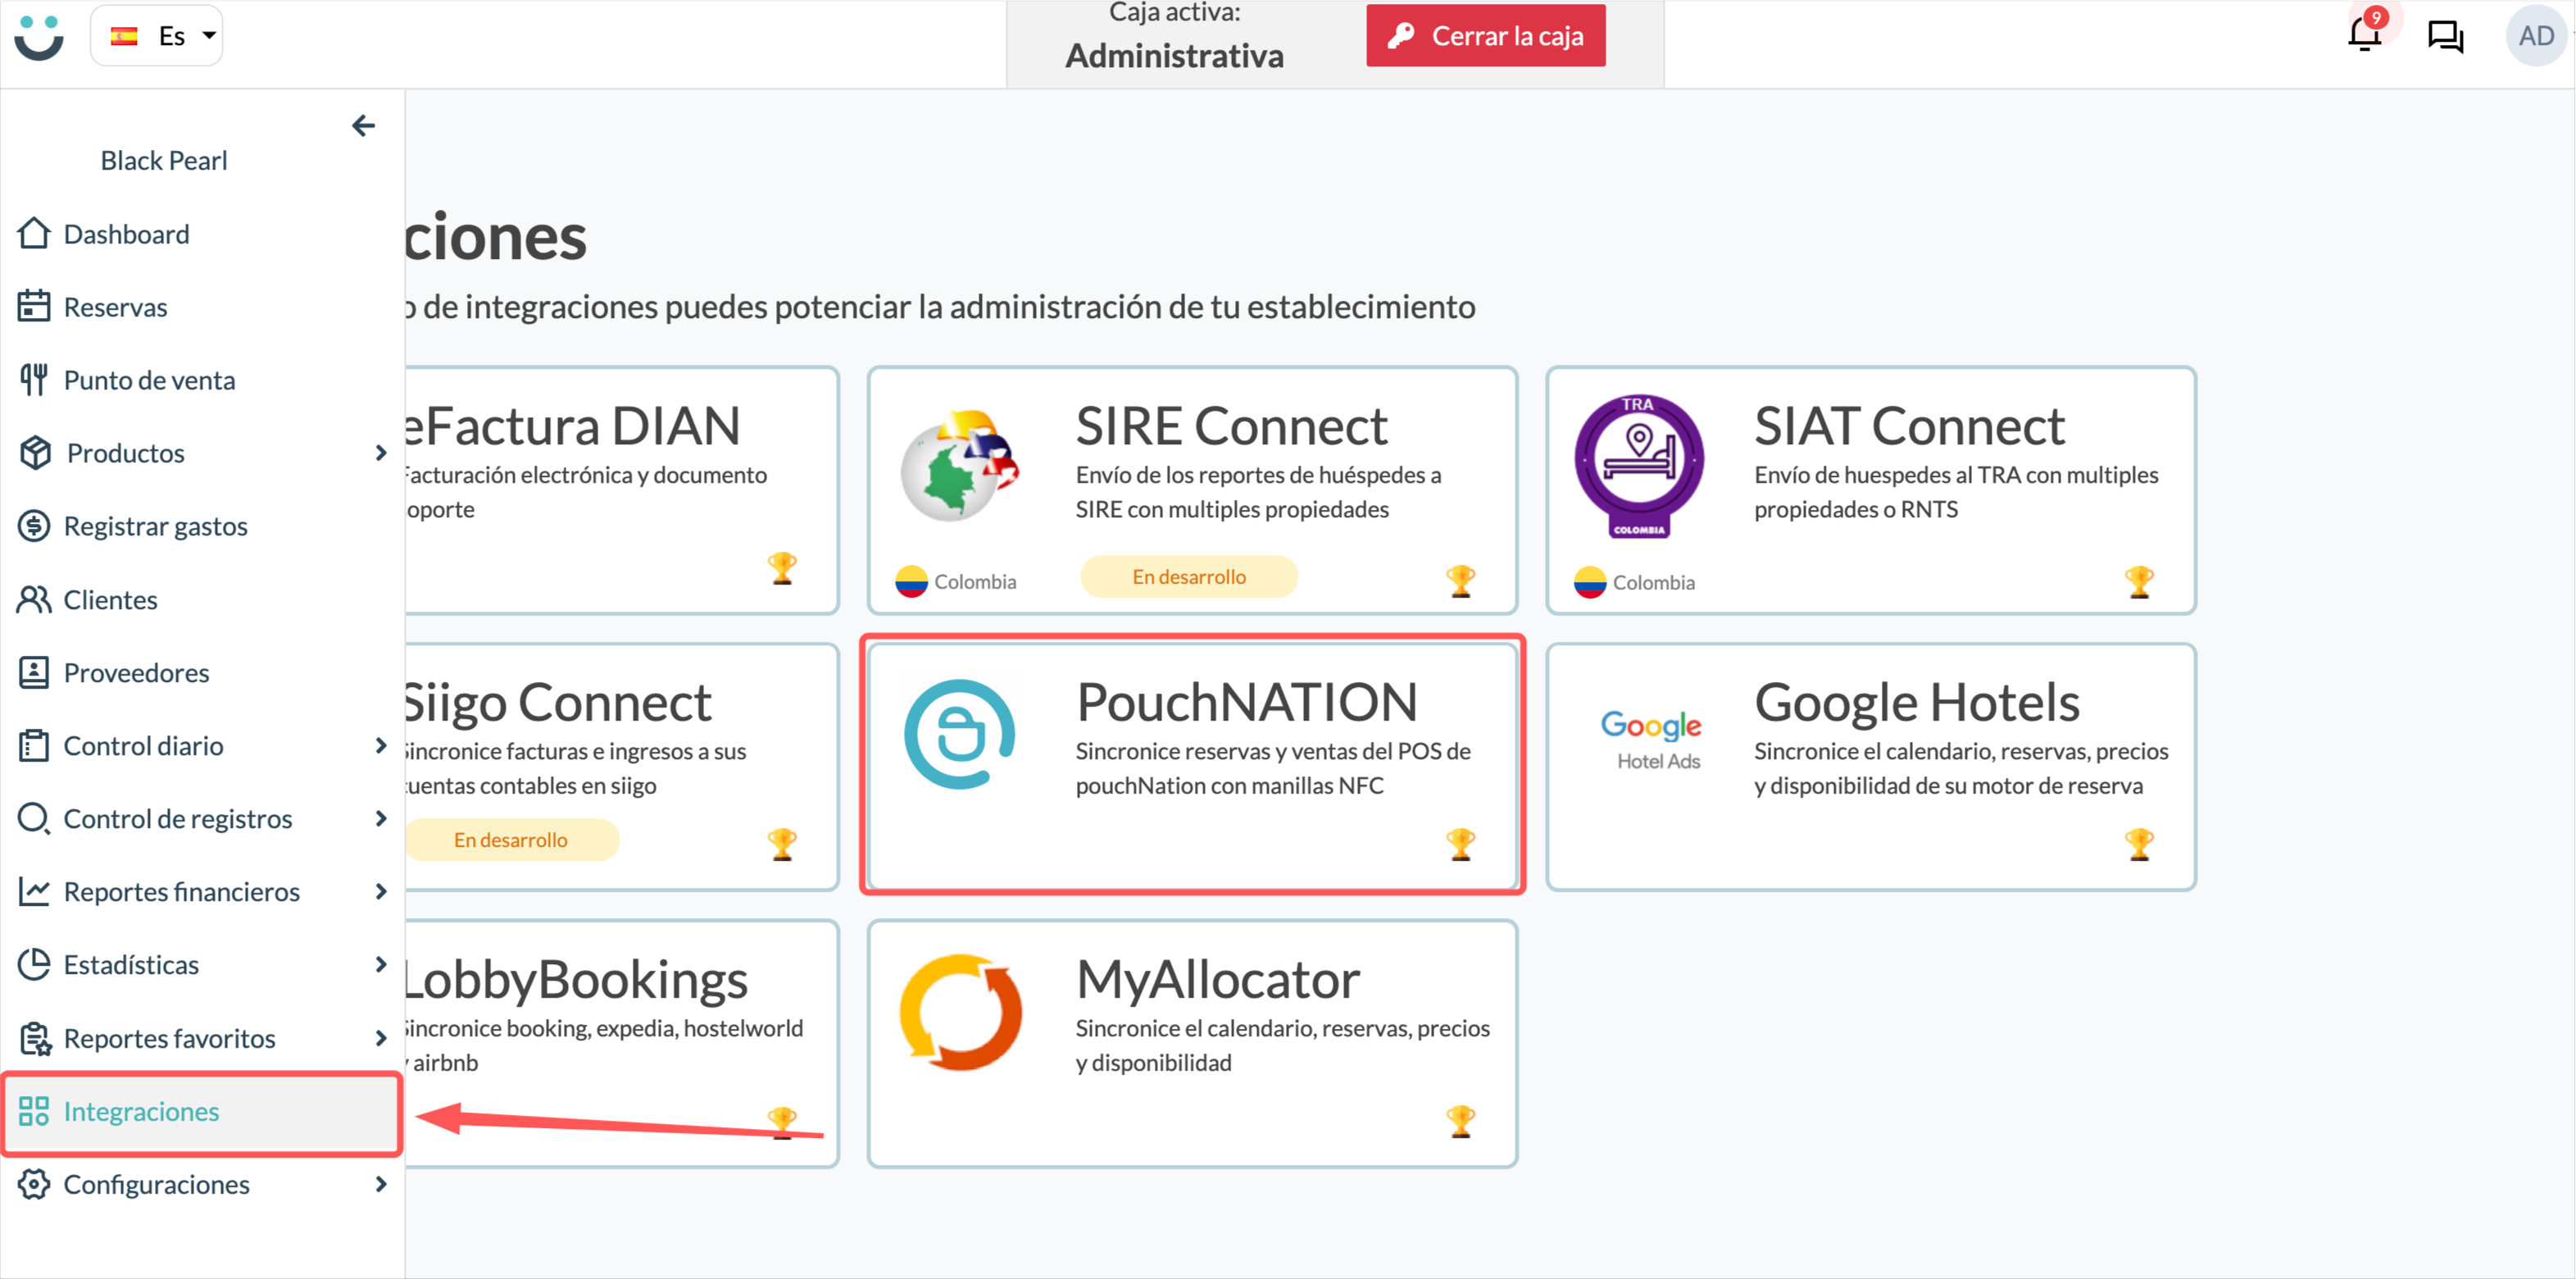The image size is (2576, 1279).
Task: Open the SIRE Connect title
Action: [1231, 426]
